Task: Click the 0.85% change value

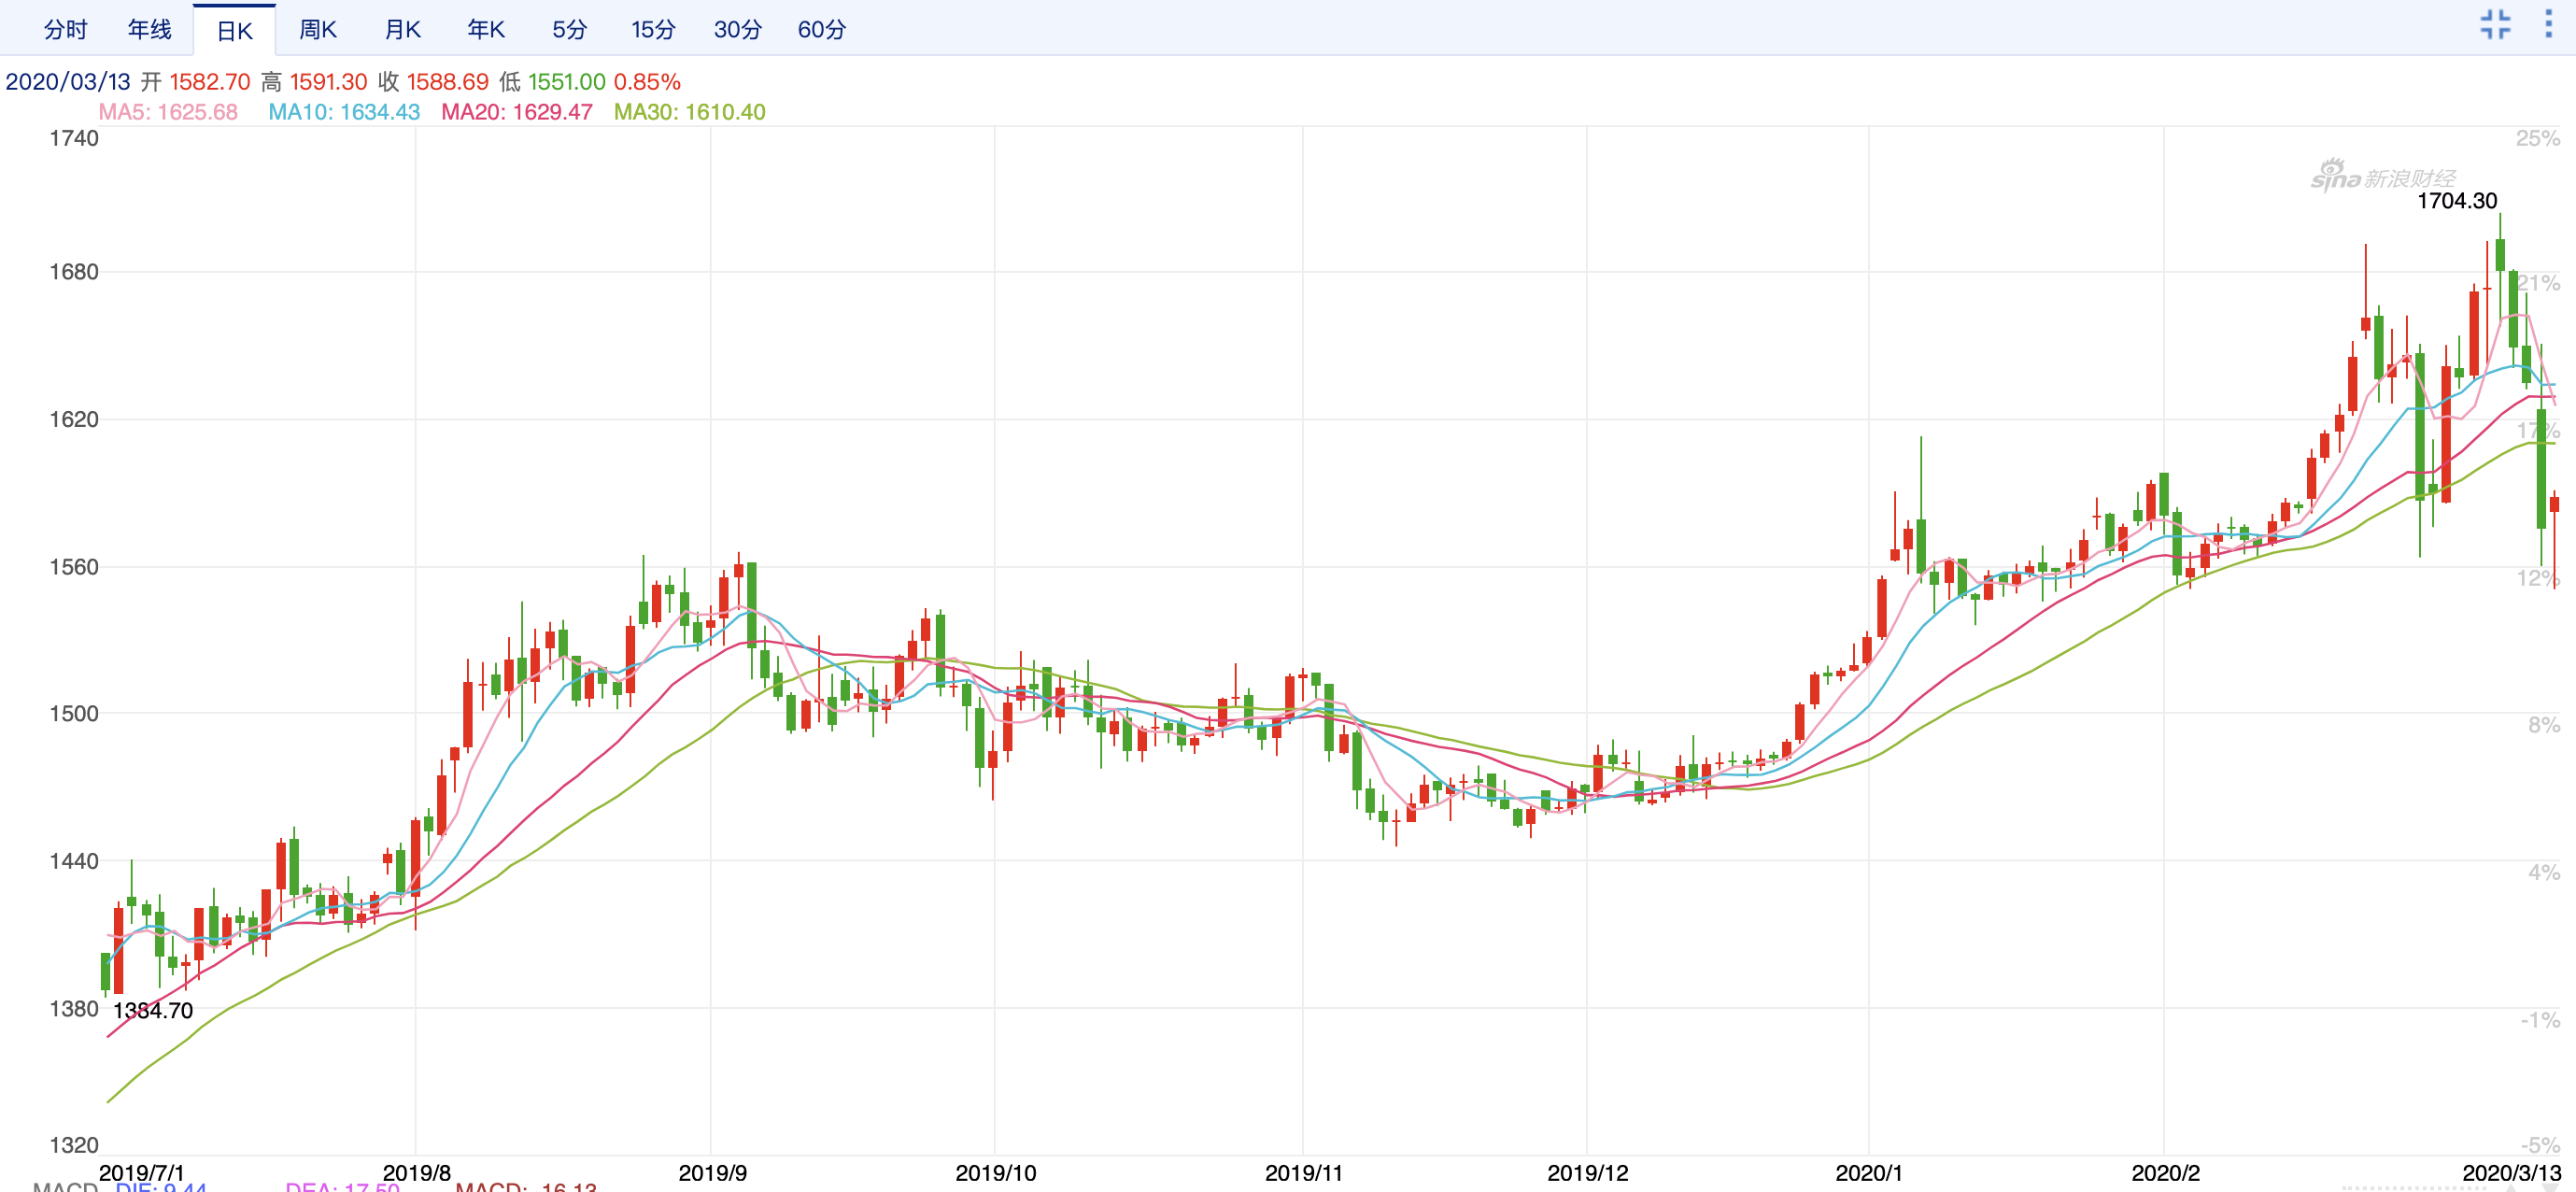Action: (x=647, y=82)
